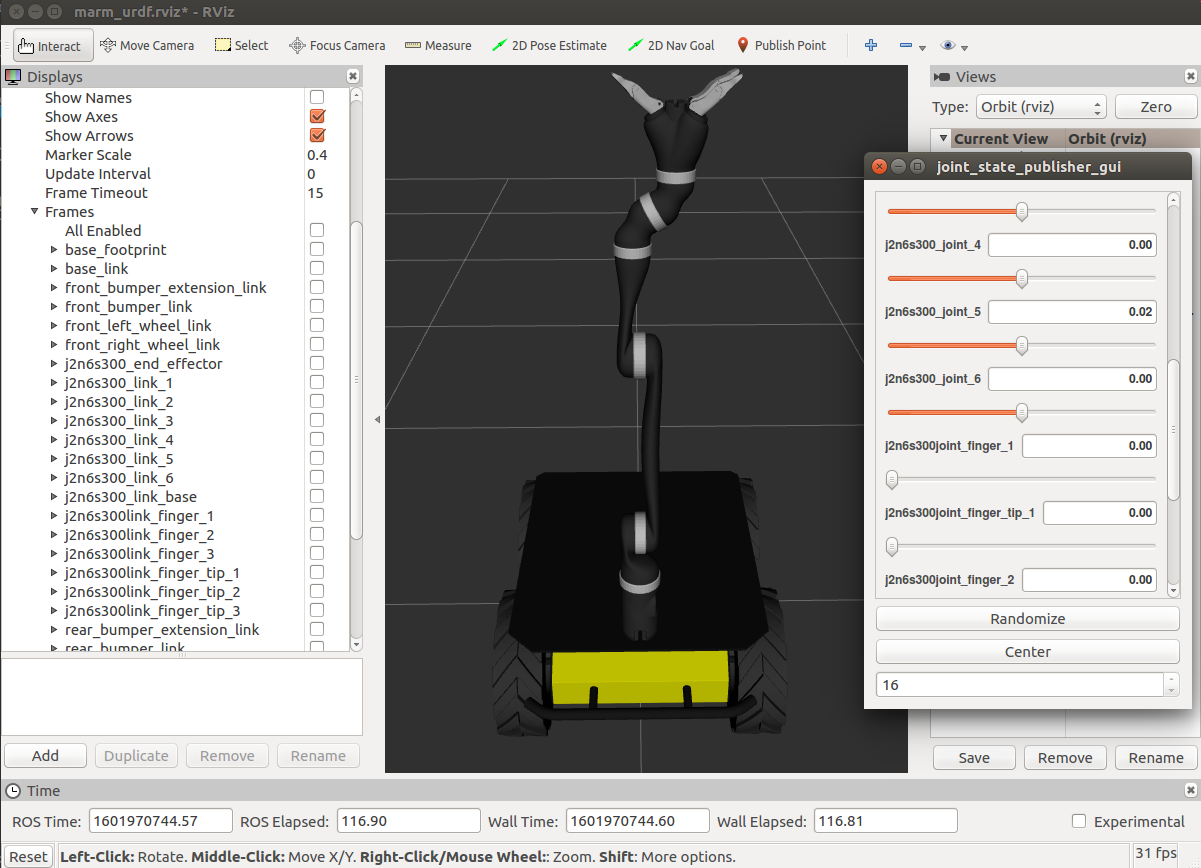The height and width of the screenshot is (868, 1201).
Task: Click the Displays panel monitor icon
Action: (x=13, y=77)
